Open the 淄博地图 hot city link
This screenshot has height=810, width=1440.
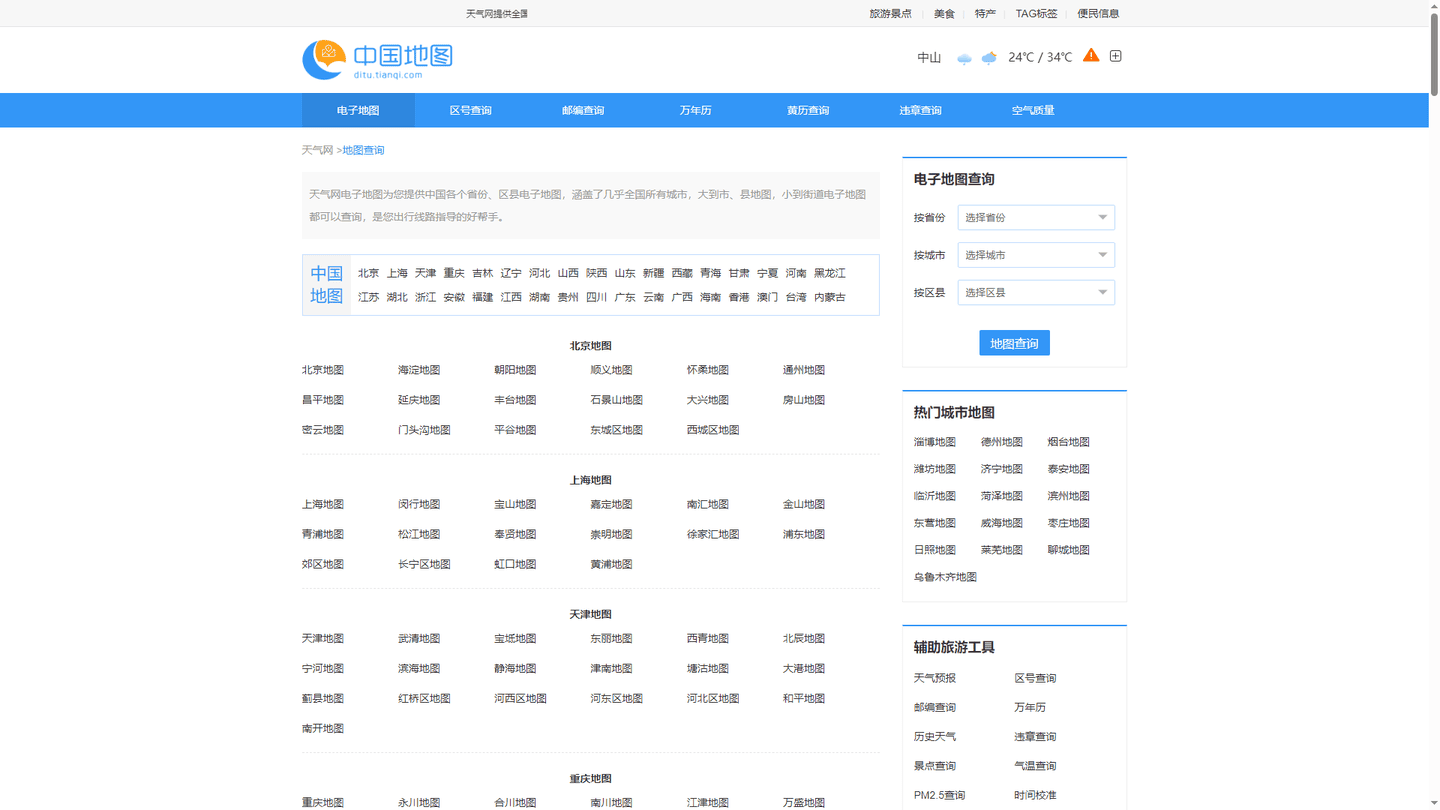[935, 442]
